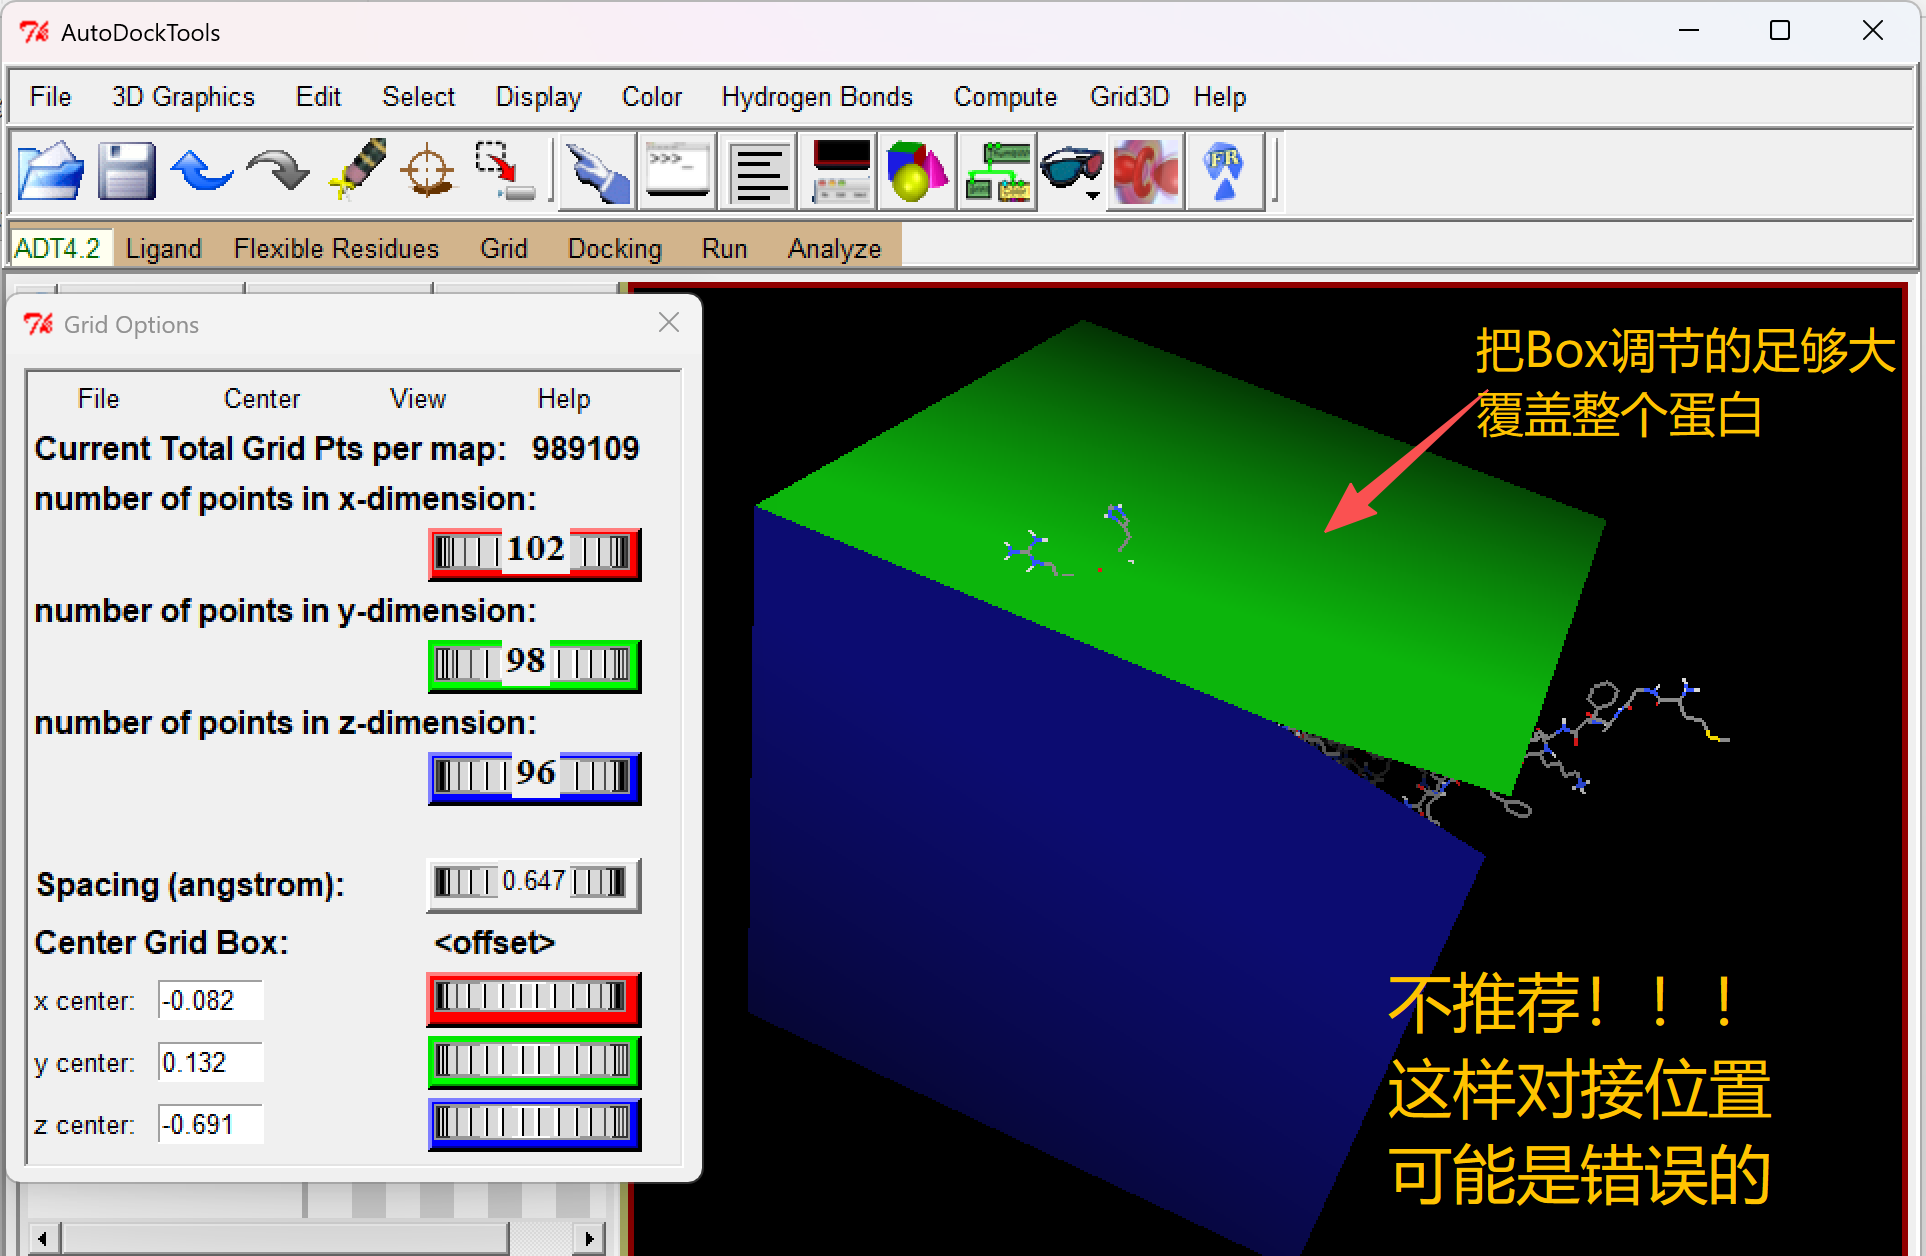Click the horizontal scrollbar right arrow
This screenshot has height=1256, width=1926.
[x=590, y=1239]
